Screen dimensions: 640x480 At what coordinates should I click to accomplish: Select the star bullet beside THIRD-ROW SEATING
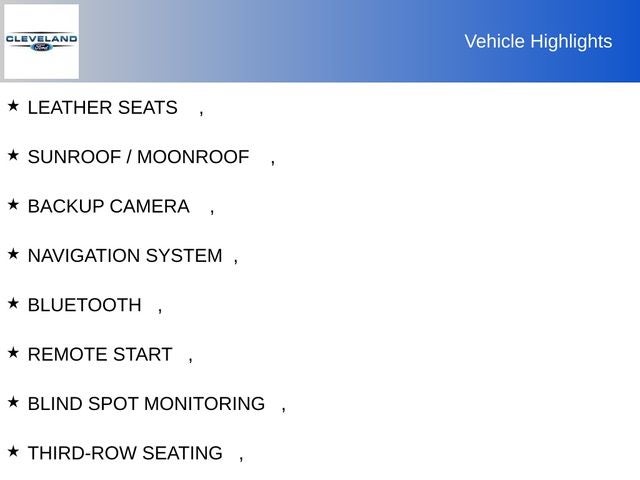click(x=13, y=451)
